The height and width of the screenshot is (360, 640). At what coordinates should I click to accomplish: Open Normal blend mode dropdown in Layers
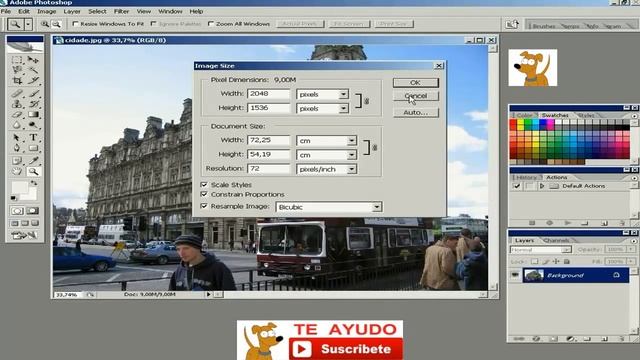(540, 249)
